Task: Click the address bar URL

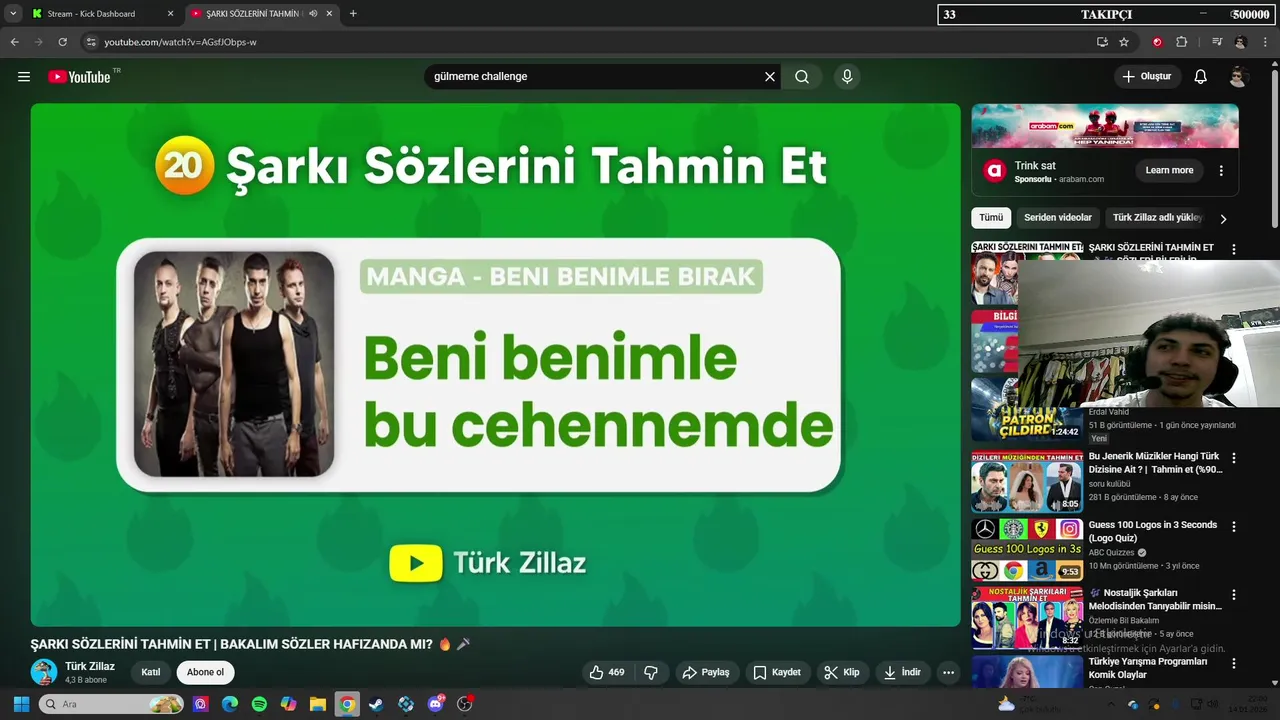Action: point(180,42)
